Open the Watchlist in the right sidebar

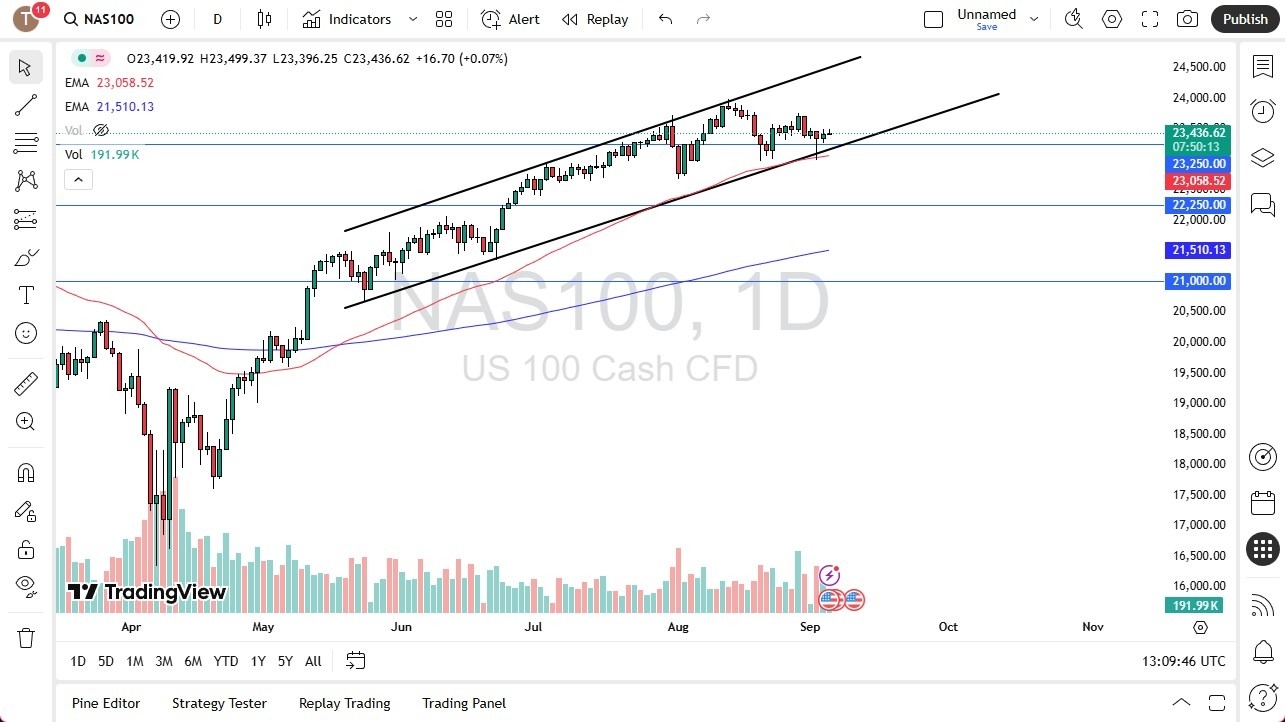(1262, 65)
